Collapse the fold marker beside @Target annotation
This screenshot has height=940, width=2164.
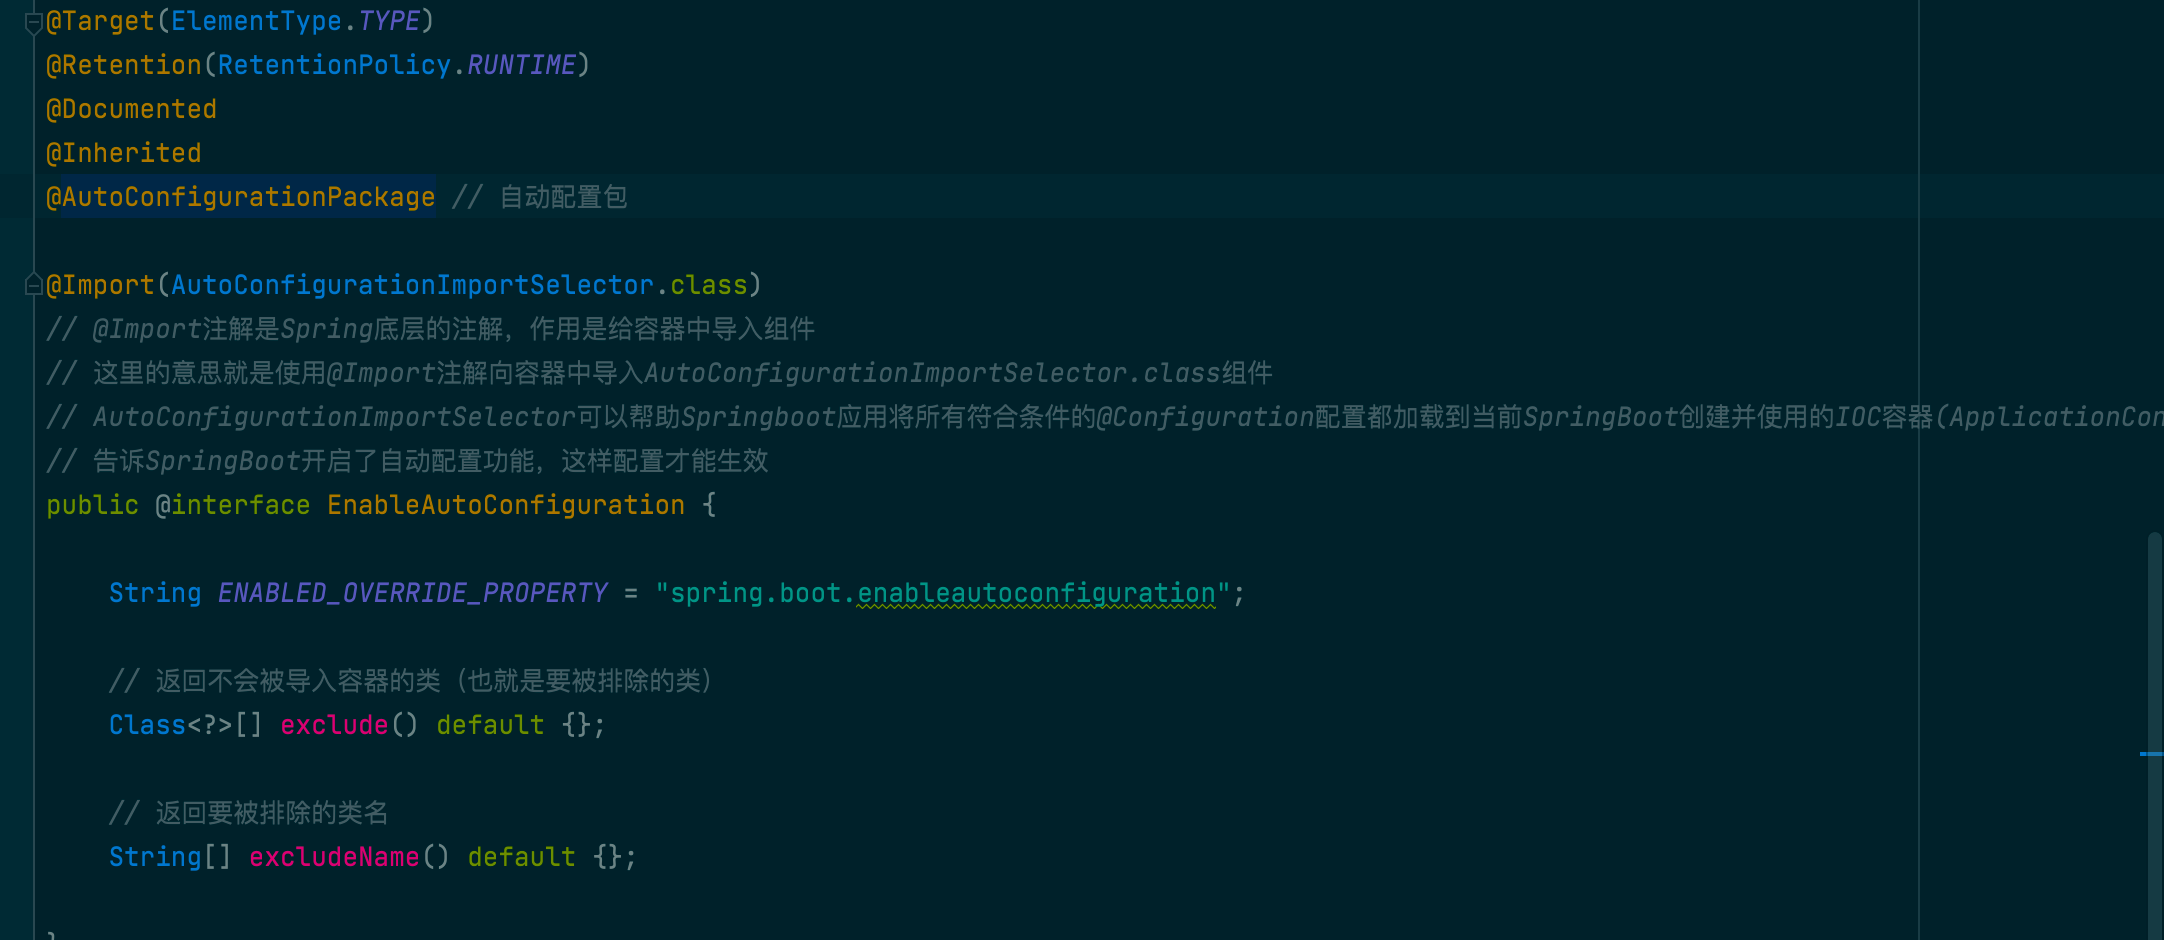[33, 23]
